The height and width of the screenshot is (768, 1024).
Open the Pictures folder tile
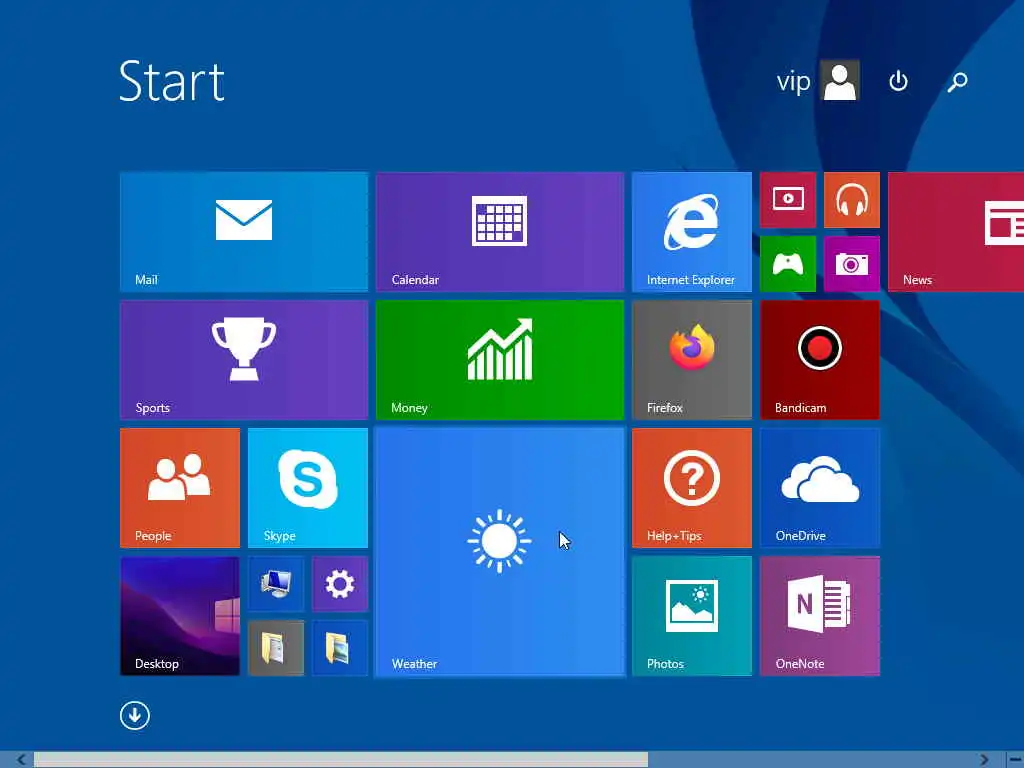pyautogui.click(x=340, y=648)
